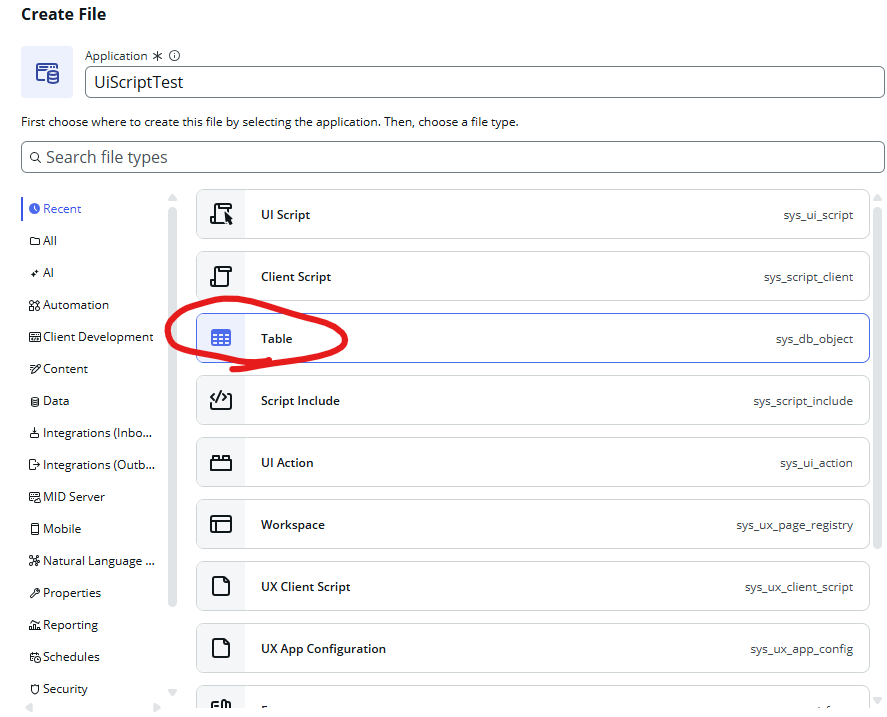The width and height of the screenshot is (887, 717).
Task: Click category list horizontal scroll-right arrow
Action: coord(157,707)
